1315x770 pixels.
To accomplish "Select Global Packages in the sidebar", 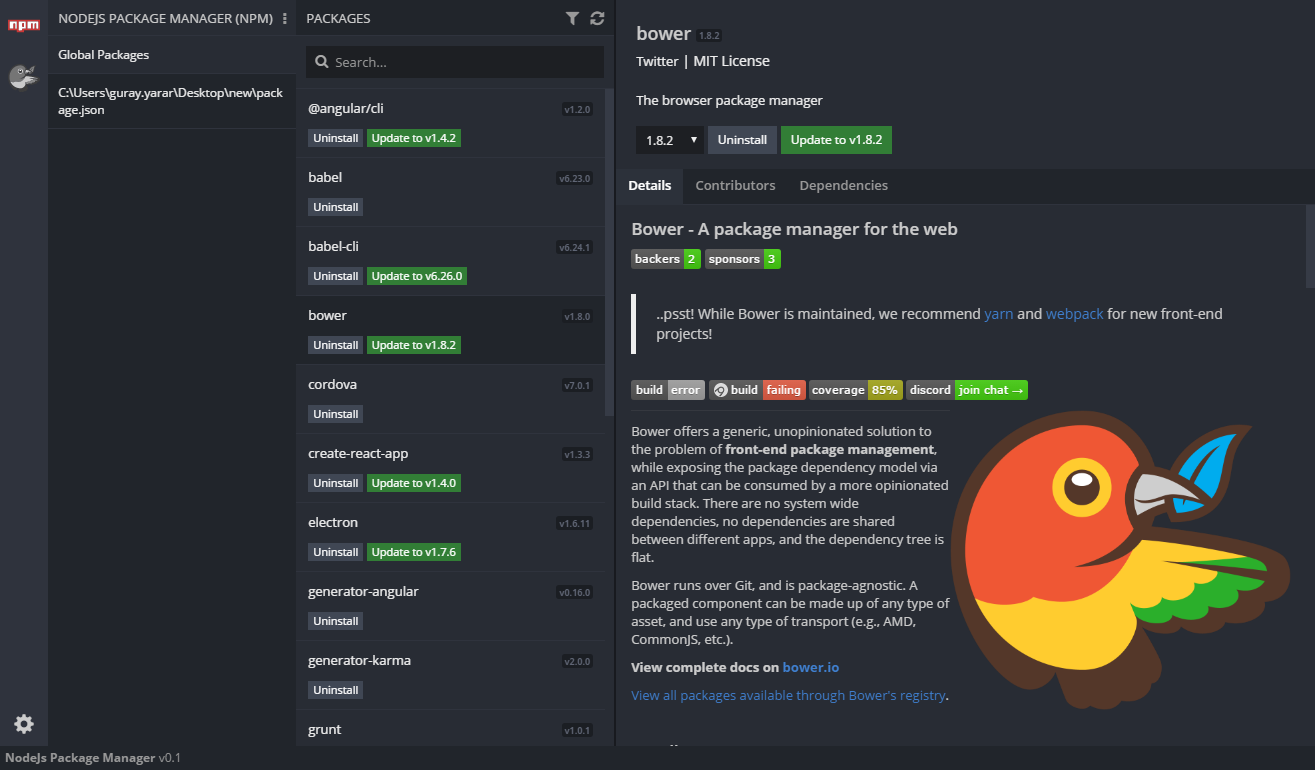I will (x=172, y=55).
